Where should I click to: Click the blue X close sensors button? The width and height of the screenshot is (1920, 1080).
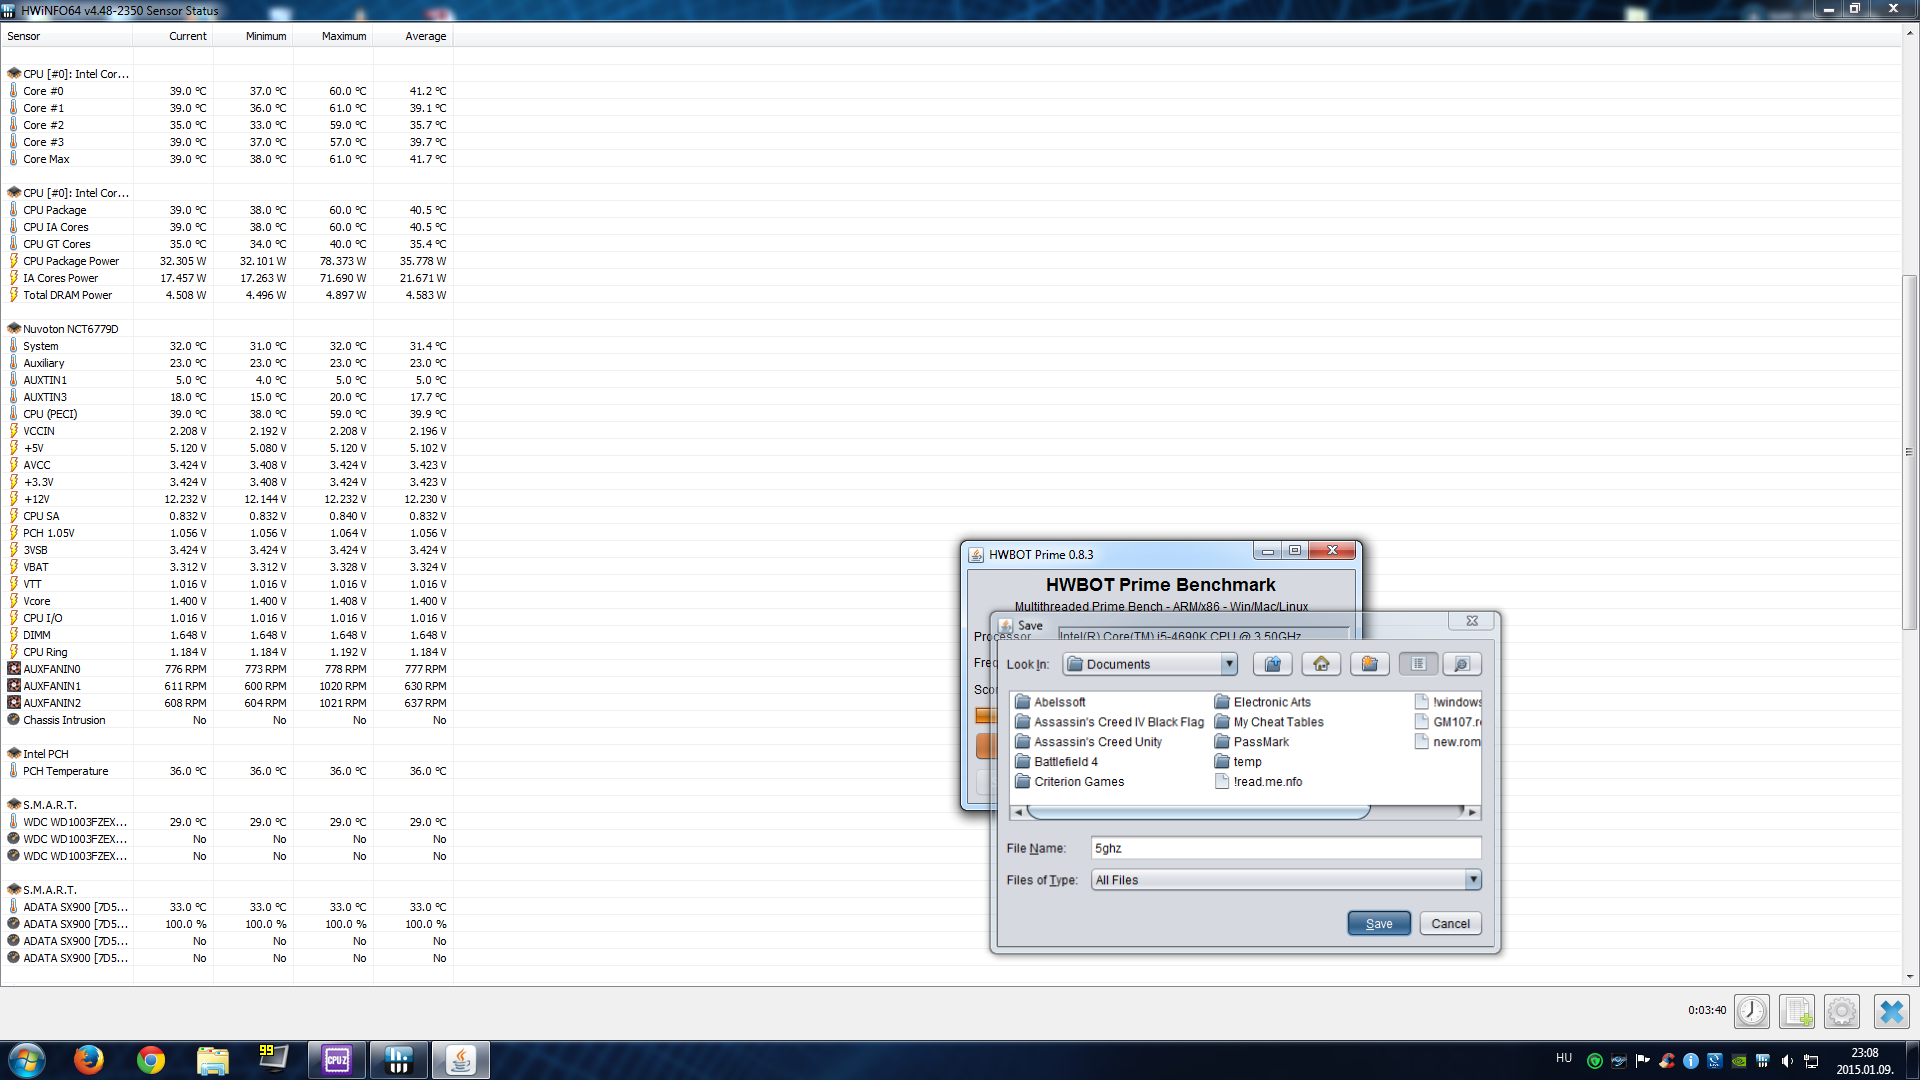pos(1891,1011)
